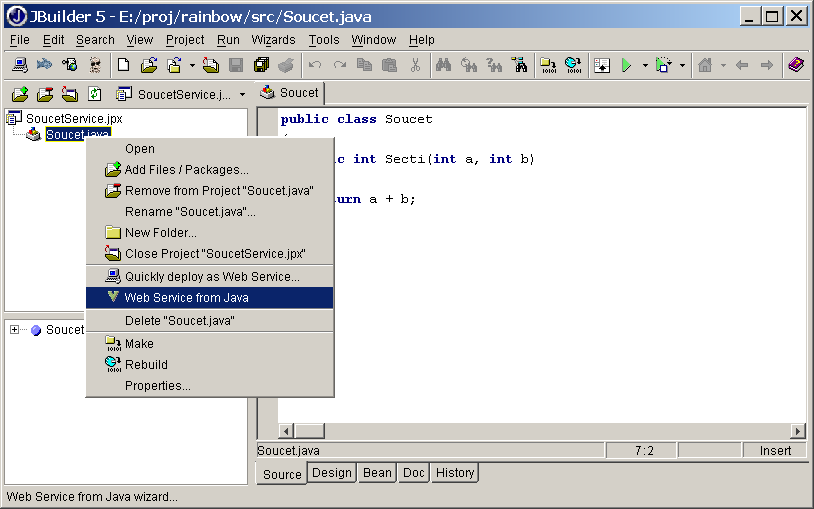814x509 pixels.
Task: Click the Copy toolbar icon
Action: click(364, 65)
